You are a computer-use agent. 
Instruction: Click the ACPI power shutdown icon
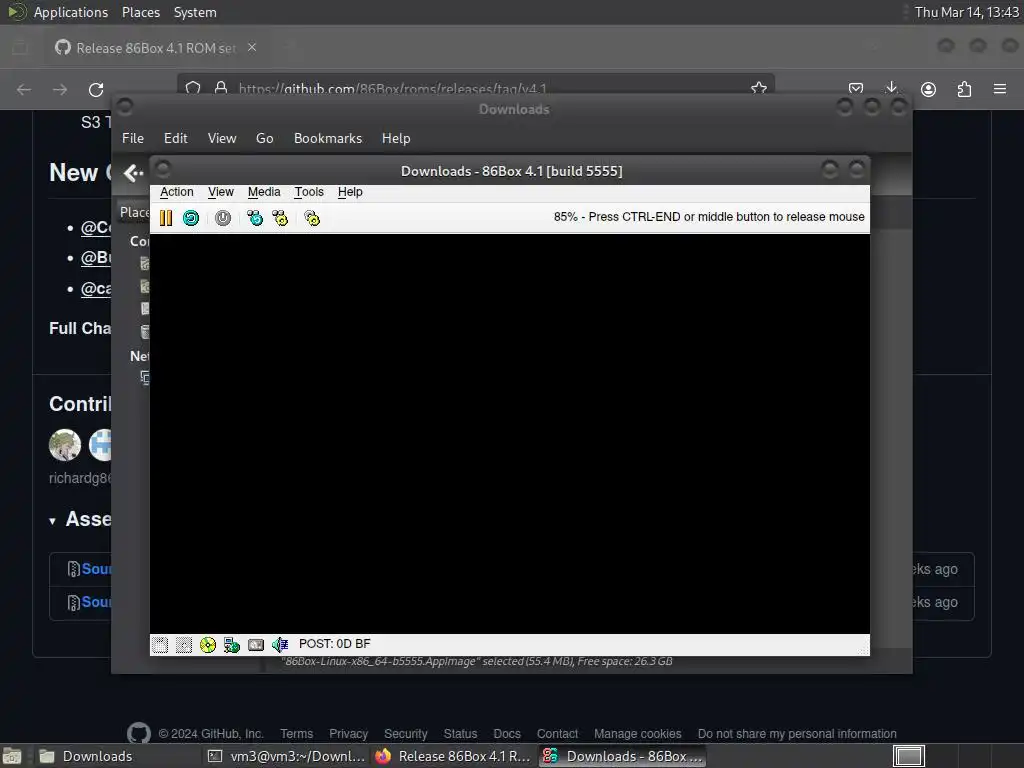click(223, 218)
